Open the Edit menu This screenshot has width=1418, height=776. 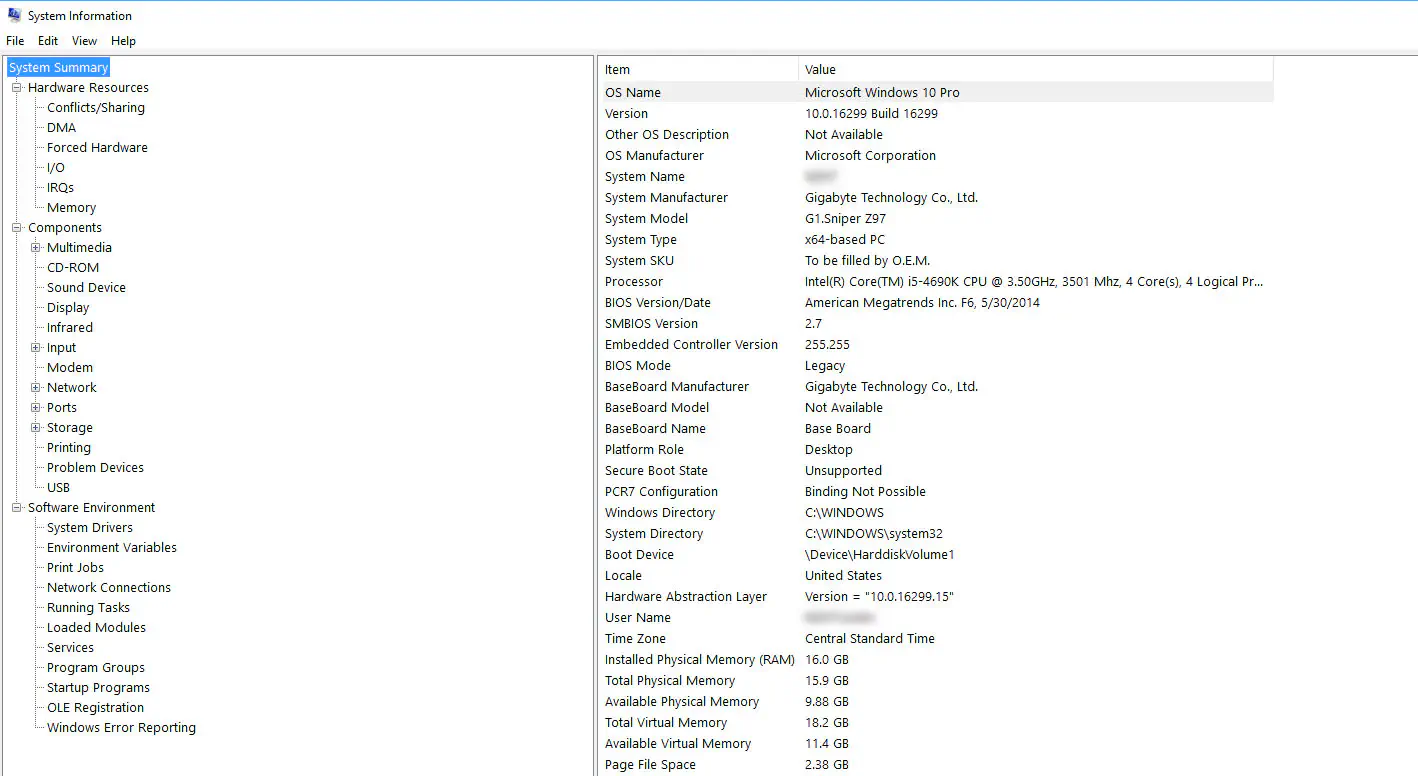pyautogui.click(x=48, y=41)
